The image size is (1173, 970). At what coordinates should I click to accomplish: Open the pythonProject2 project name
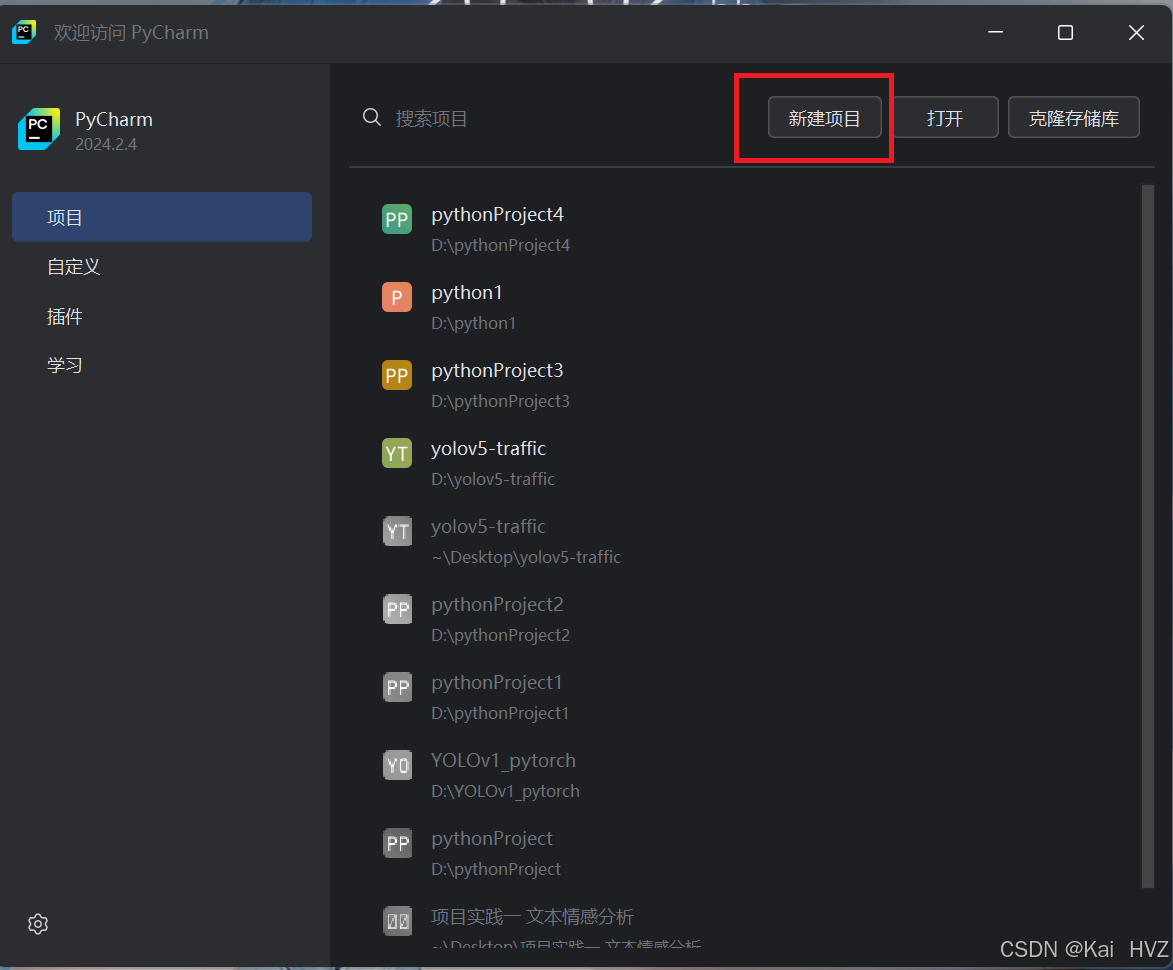497,604
